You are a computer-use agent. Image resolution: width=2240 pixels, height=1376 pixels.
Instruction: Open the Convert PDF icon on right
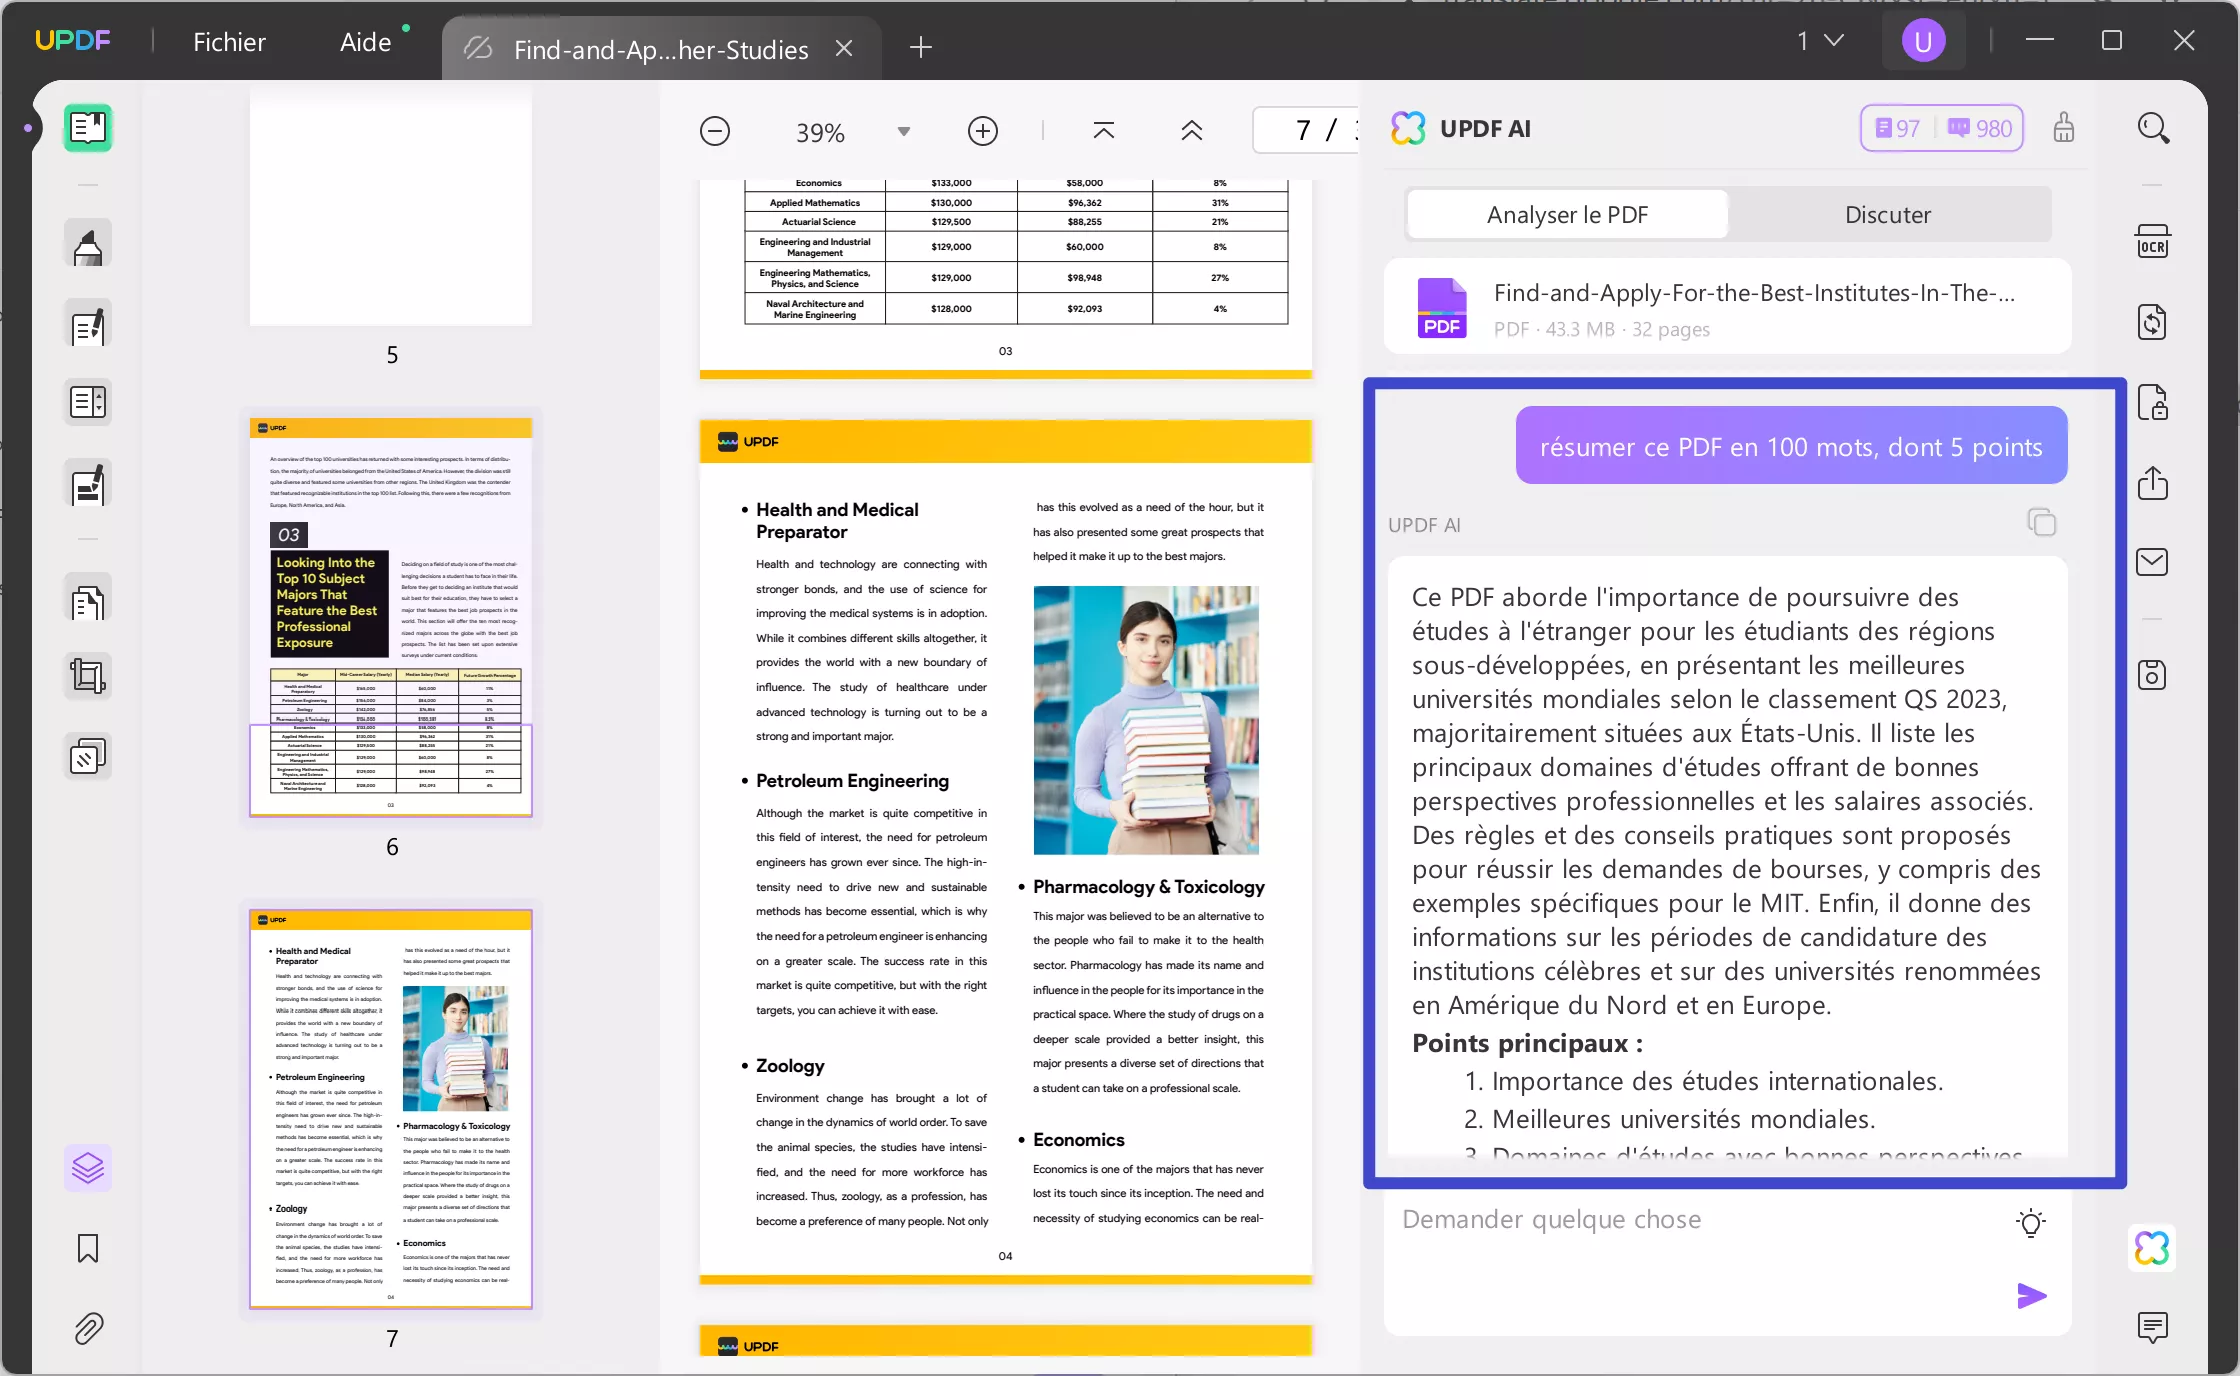tap(2153, 322)
